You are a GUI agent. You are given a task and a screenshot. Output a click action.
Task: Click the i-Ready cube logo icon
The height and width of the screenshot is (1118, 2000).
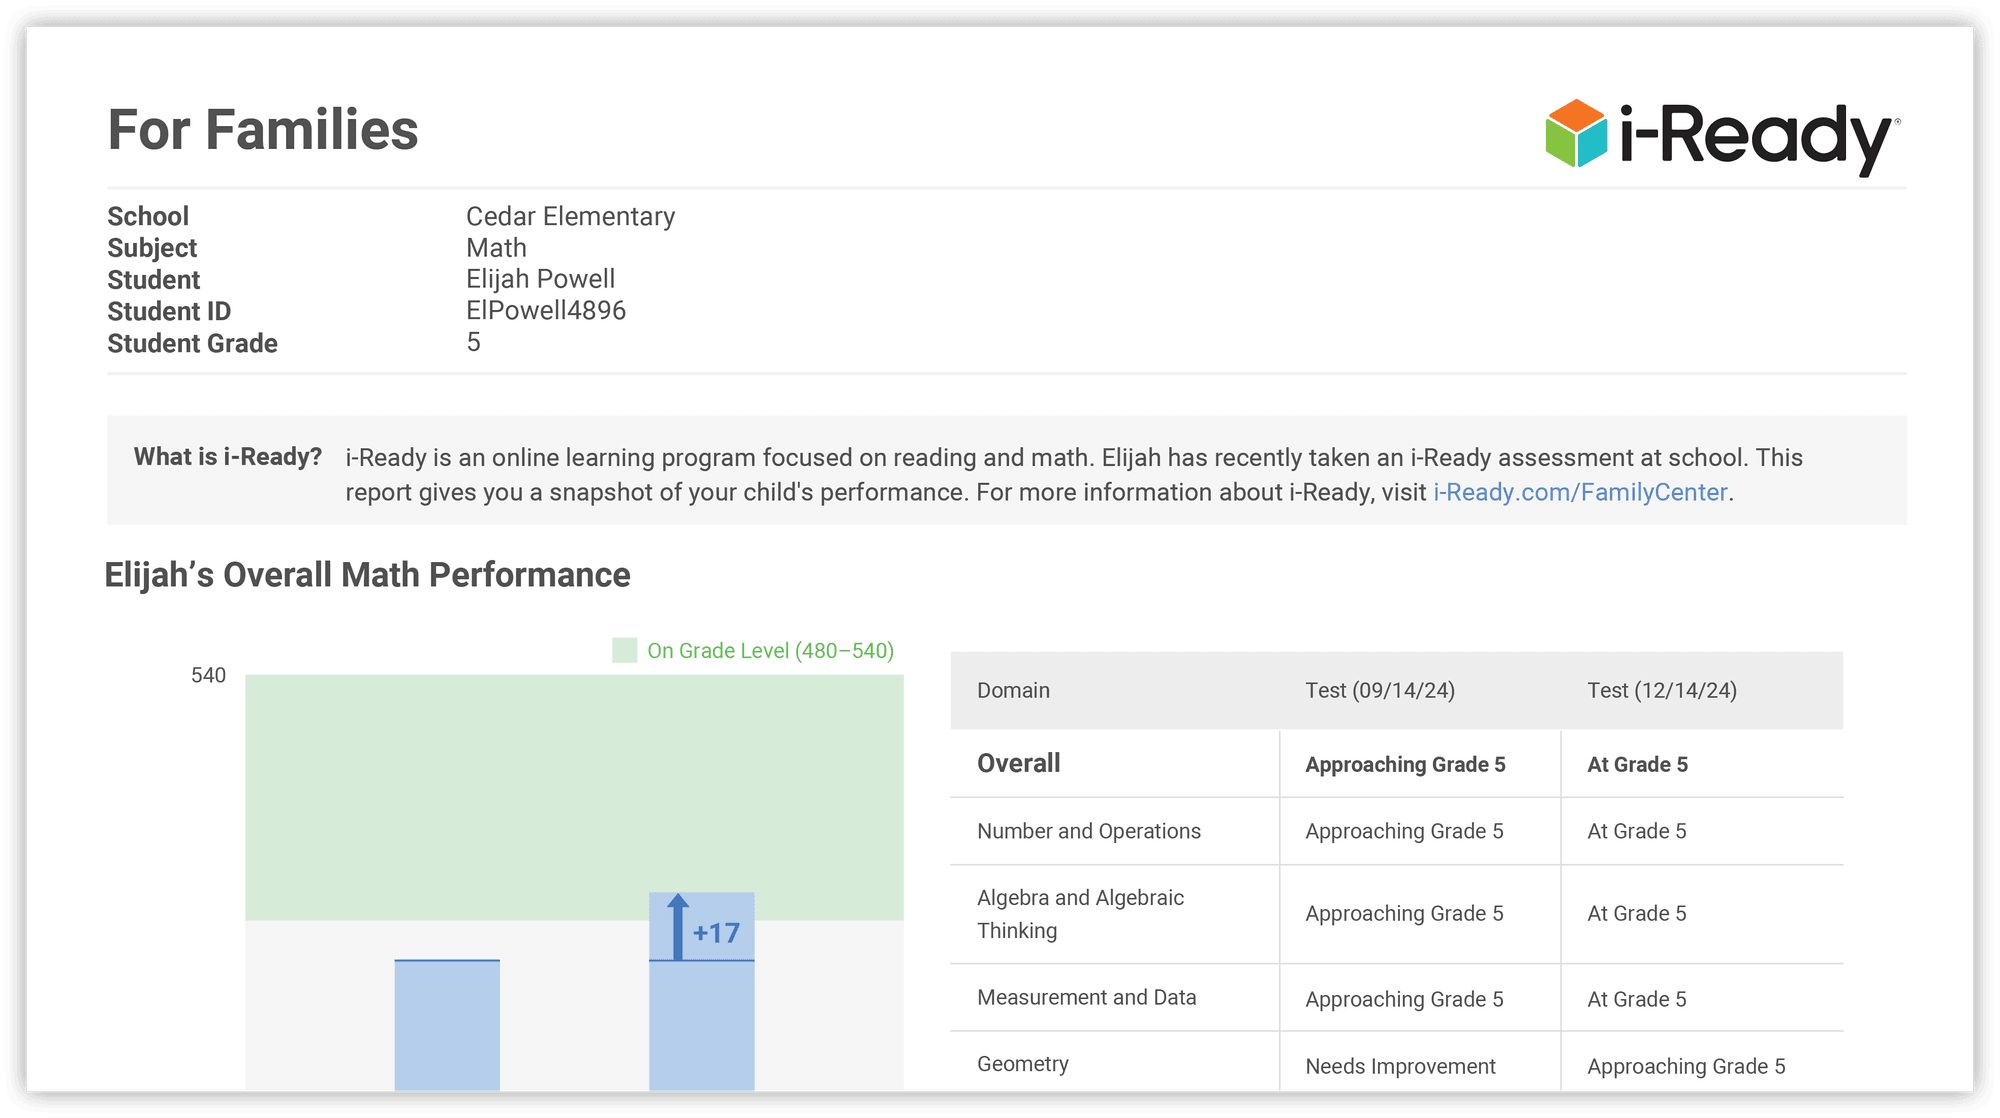[x=1576, y=133]
